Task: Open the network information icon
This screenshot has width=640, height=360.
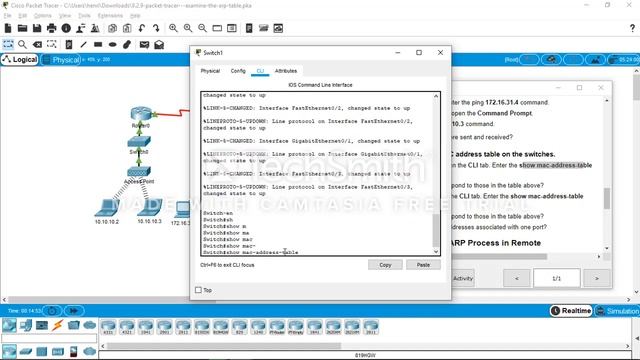Action: pos(66,28)
